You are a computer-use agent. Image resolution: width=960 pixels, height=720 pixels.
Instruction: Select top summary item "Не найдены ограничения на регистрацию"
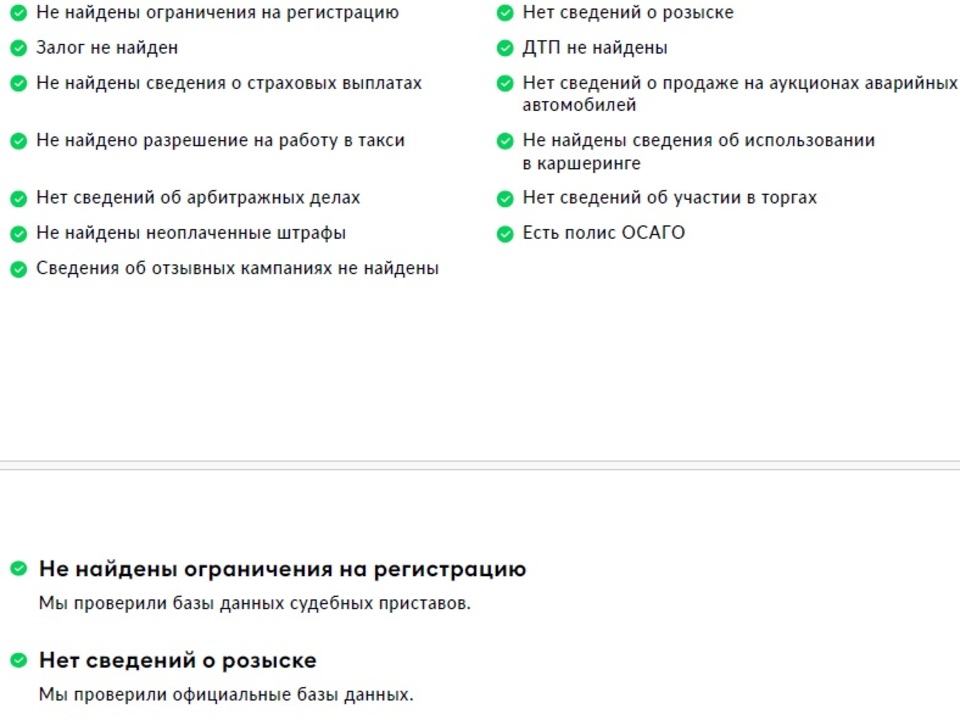pyautogui.click(x=217, y=13)
